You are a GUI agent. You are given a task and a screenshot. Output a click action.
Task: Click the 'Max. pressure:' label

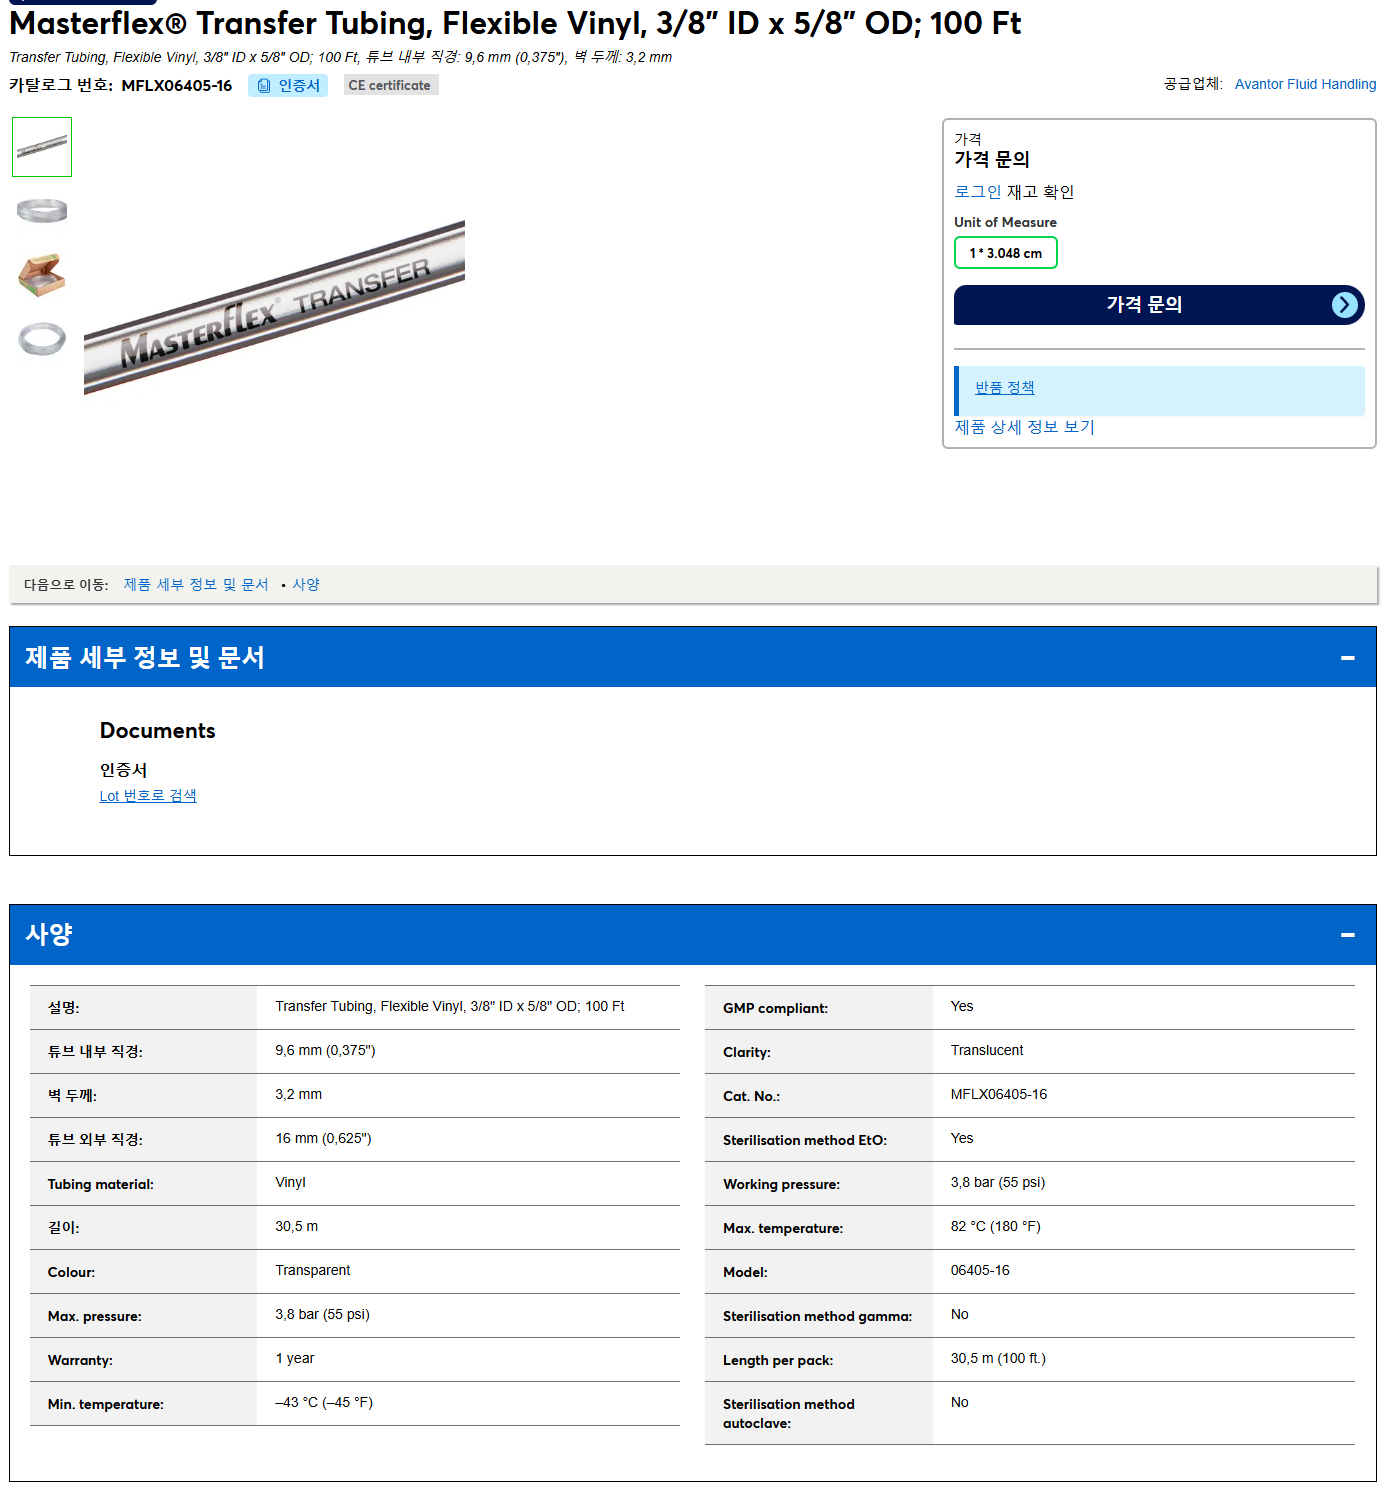click(x=94, y=1316)
